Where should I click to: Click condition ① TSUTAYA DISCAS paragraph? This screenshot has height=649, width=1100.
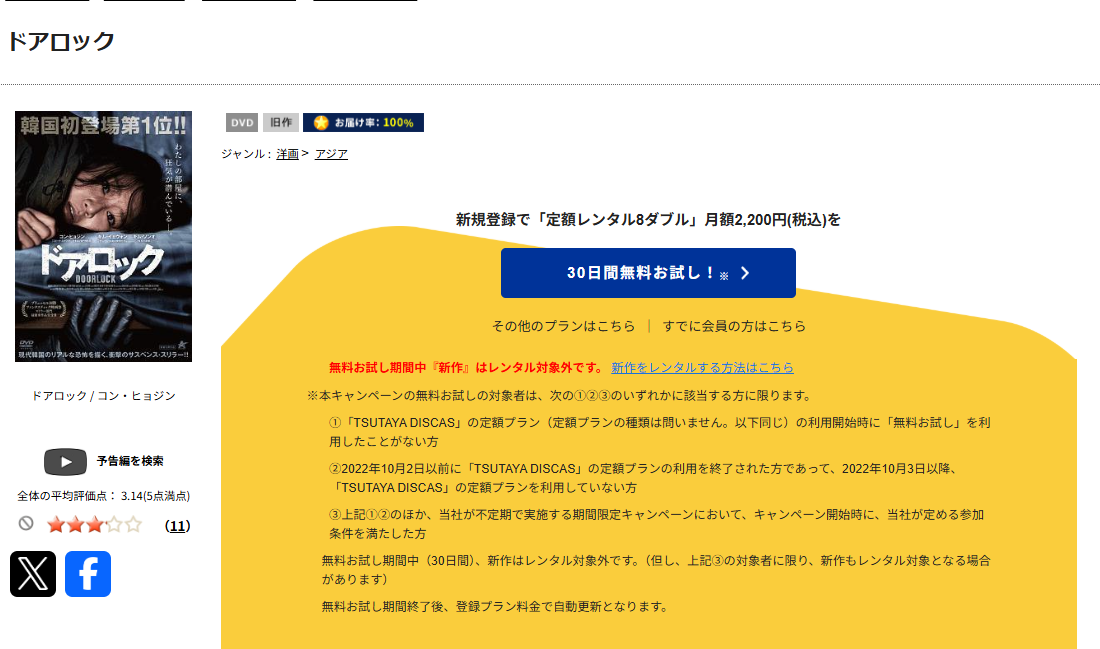click(x=659, y=431)
